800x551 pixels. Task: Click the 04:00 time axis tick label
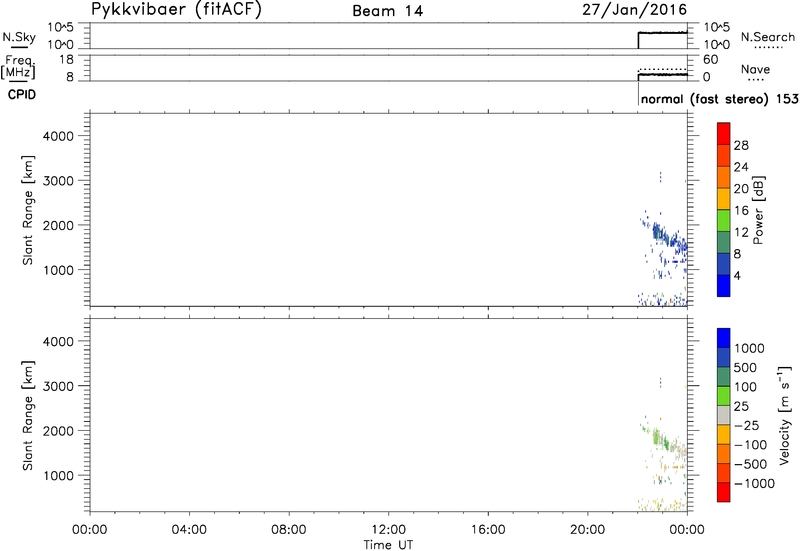[189, 530]
